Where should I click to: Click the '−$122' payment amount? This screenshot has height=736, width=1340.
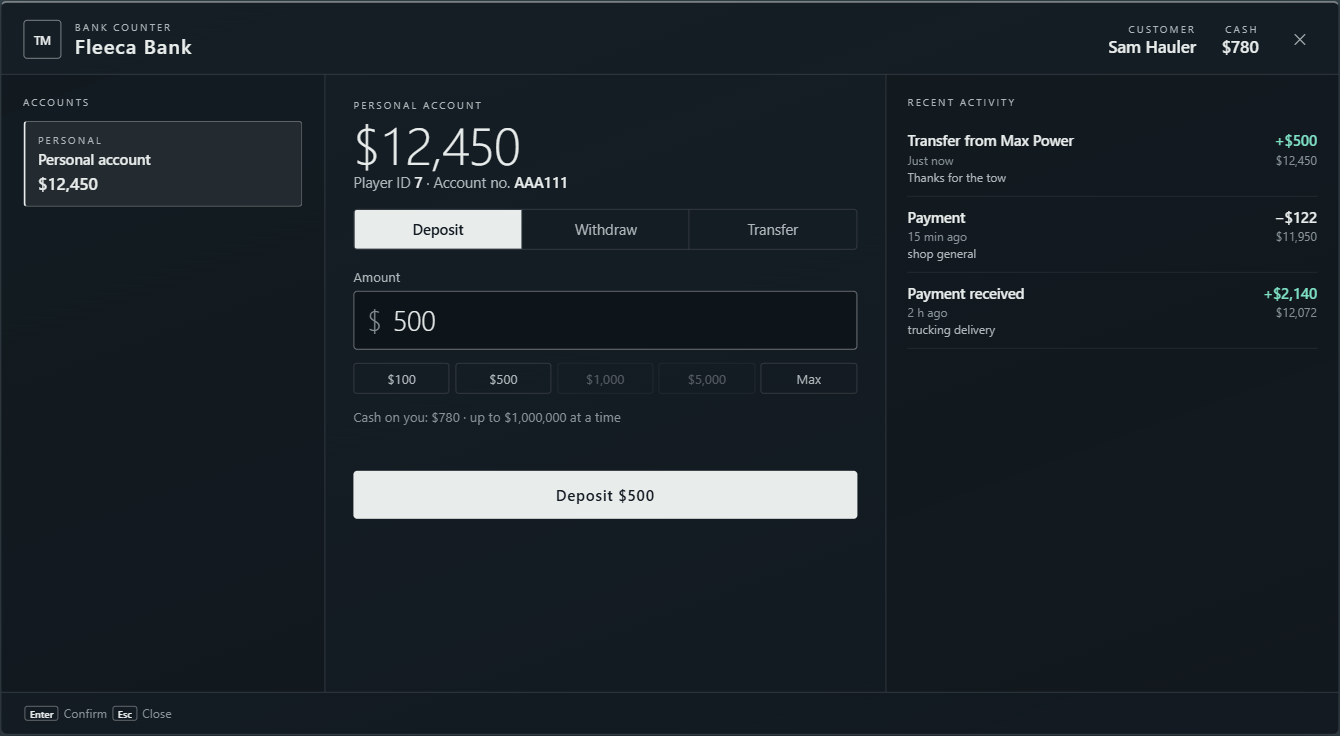click(1296, 218)
